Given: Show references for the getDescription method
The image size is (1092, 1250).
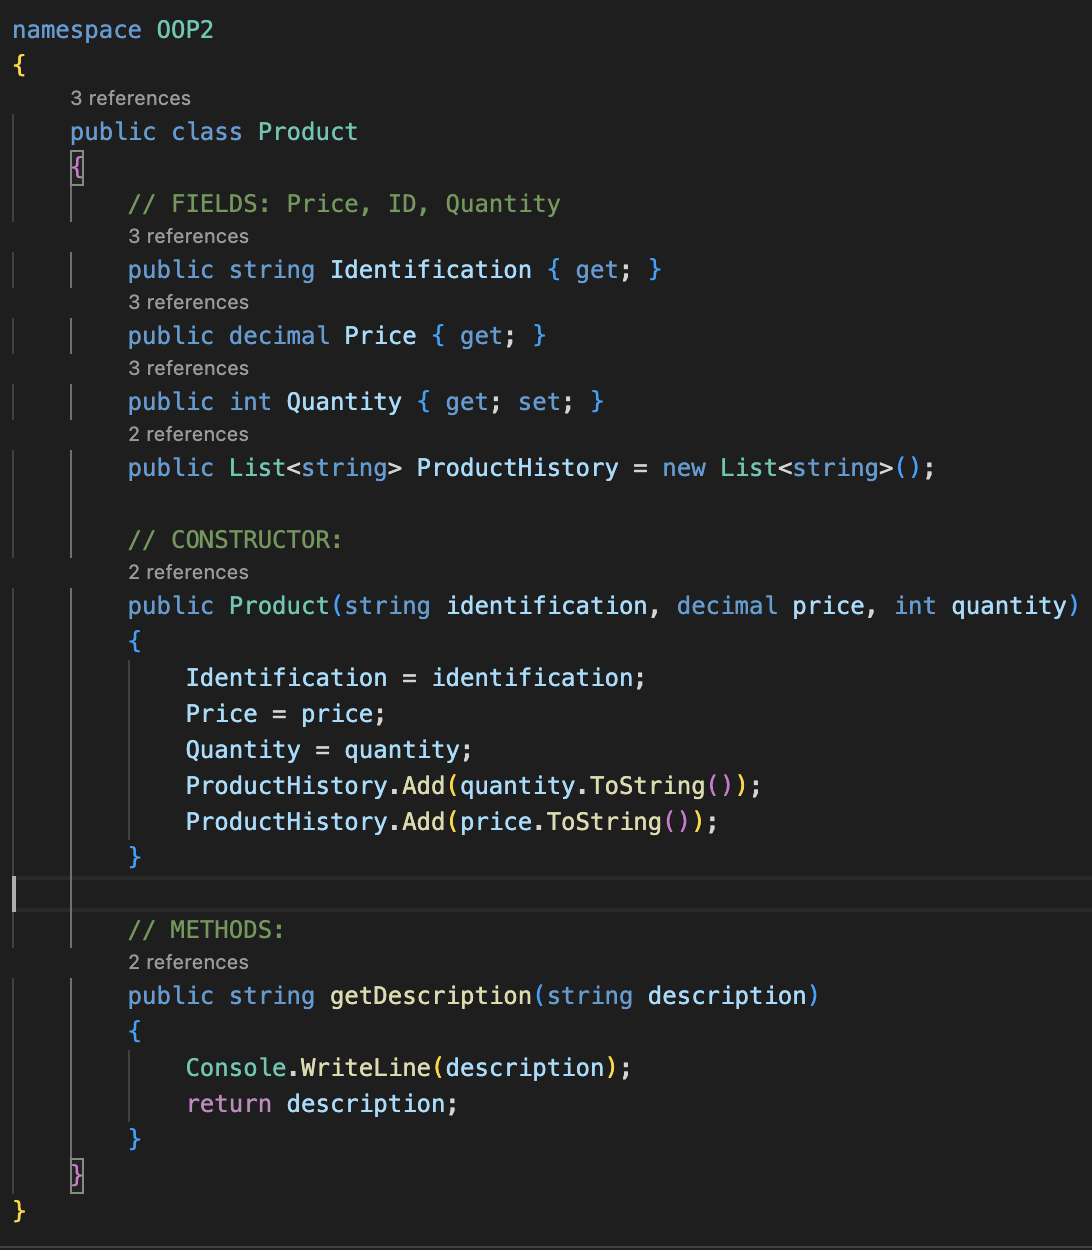Looking at the screenshot, I should click(x=188, y=962).
